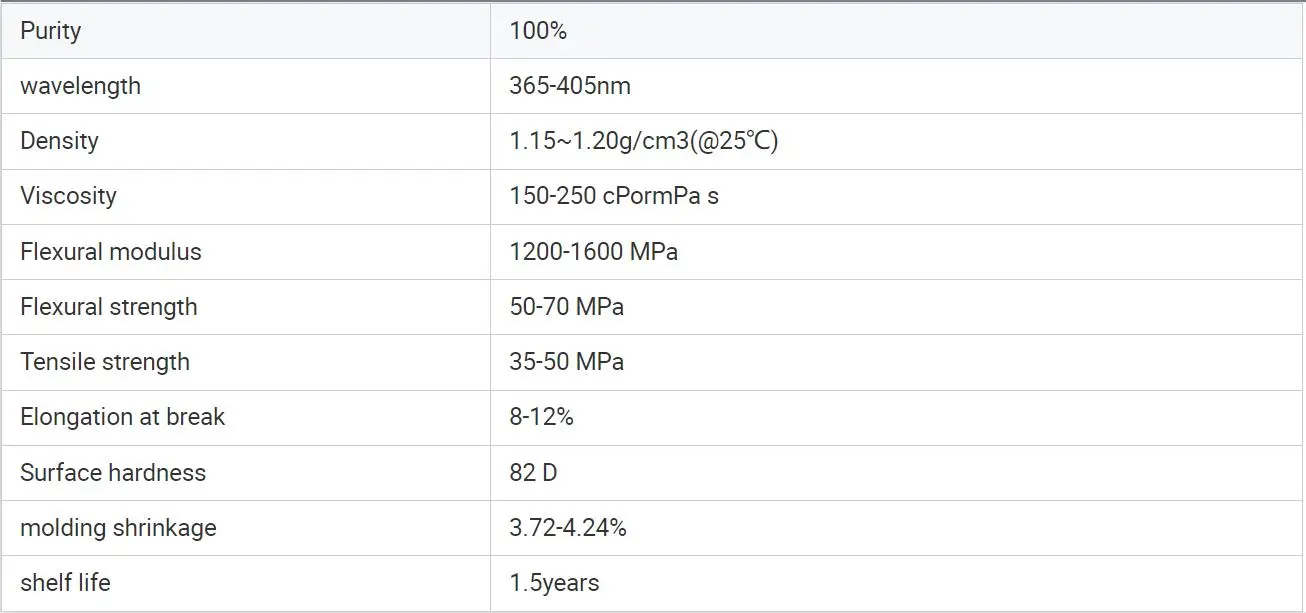
Task: Click the 100% purity value
Action: tap(538, 31)
